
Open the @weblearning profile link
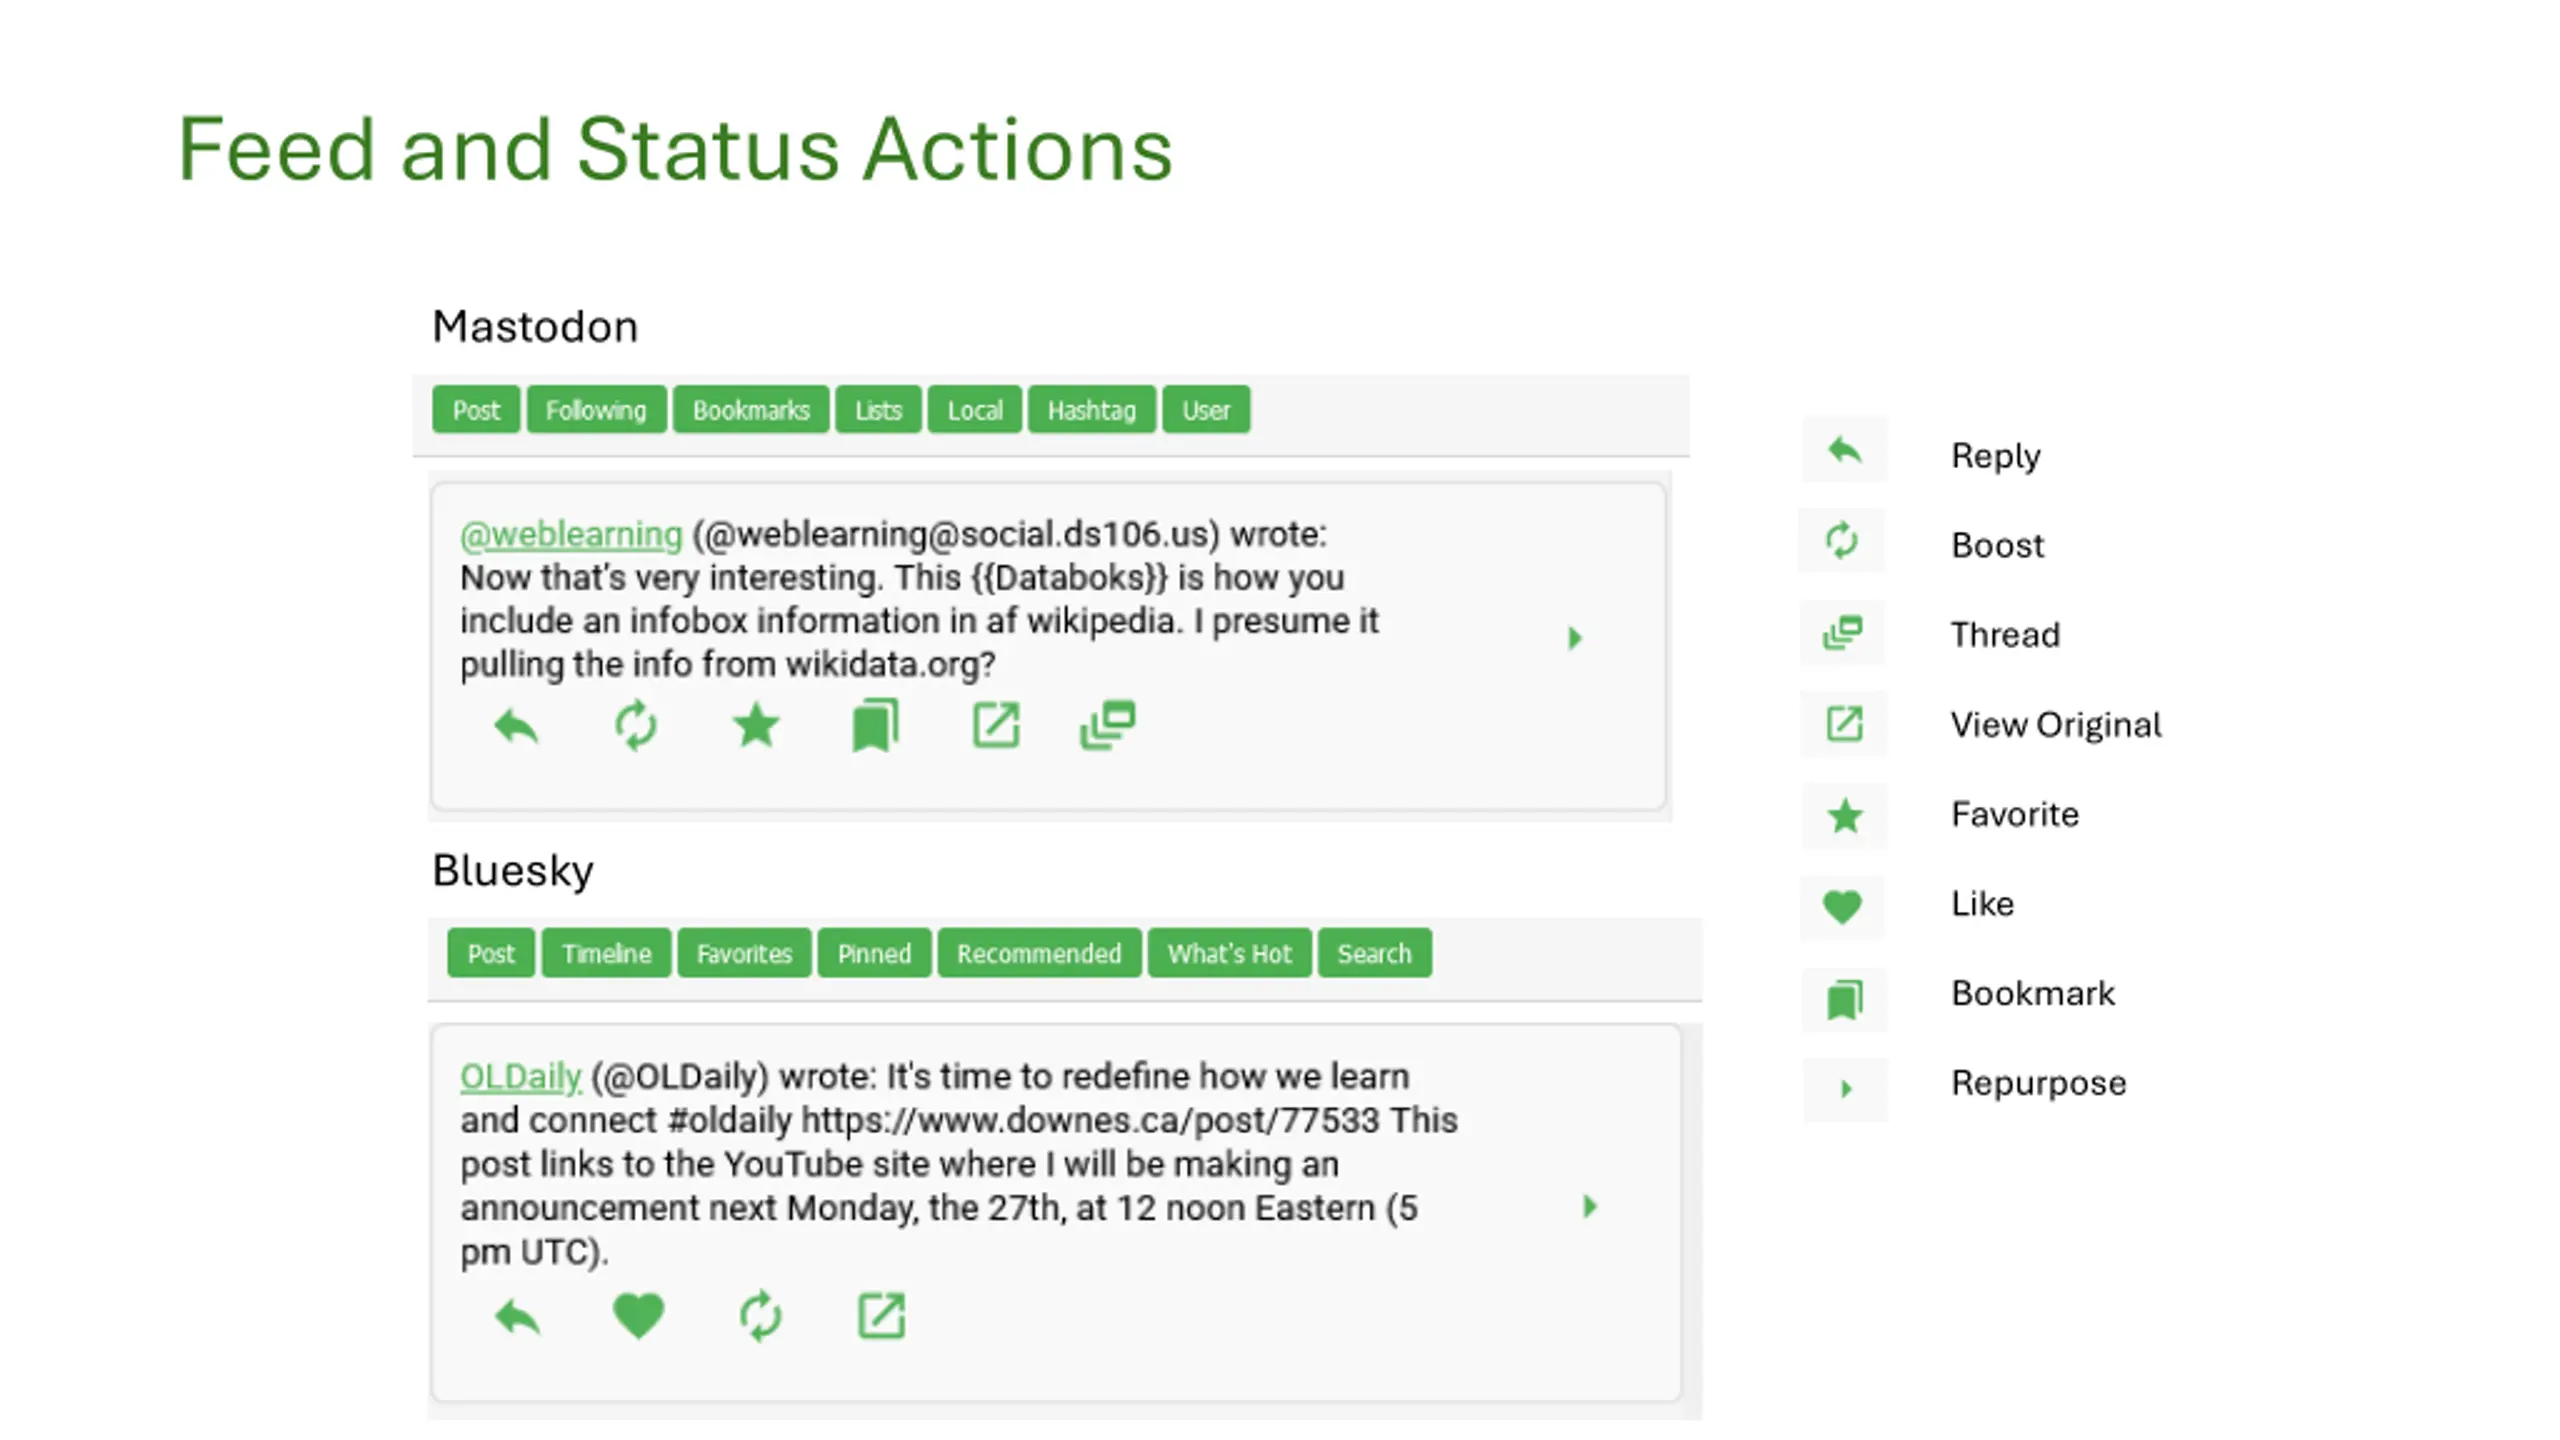(x=571, y=534)
